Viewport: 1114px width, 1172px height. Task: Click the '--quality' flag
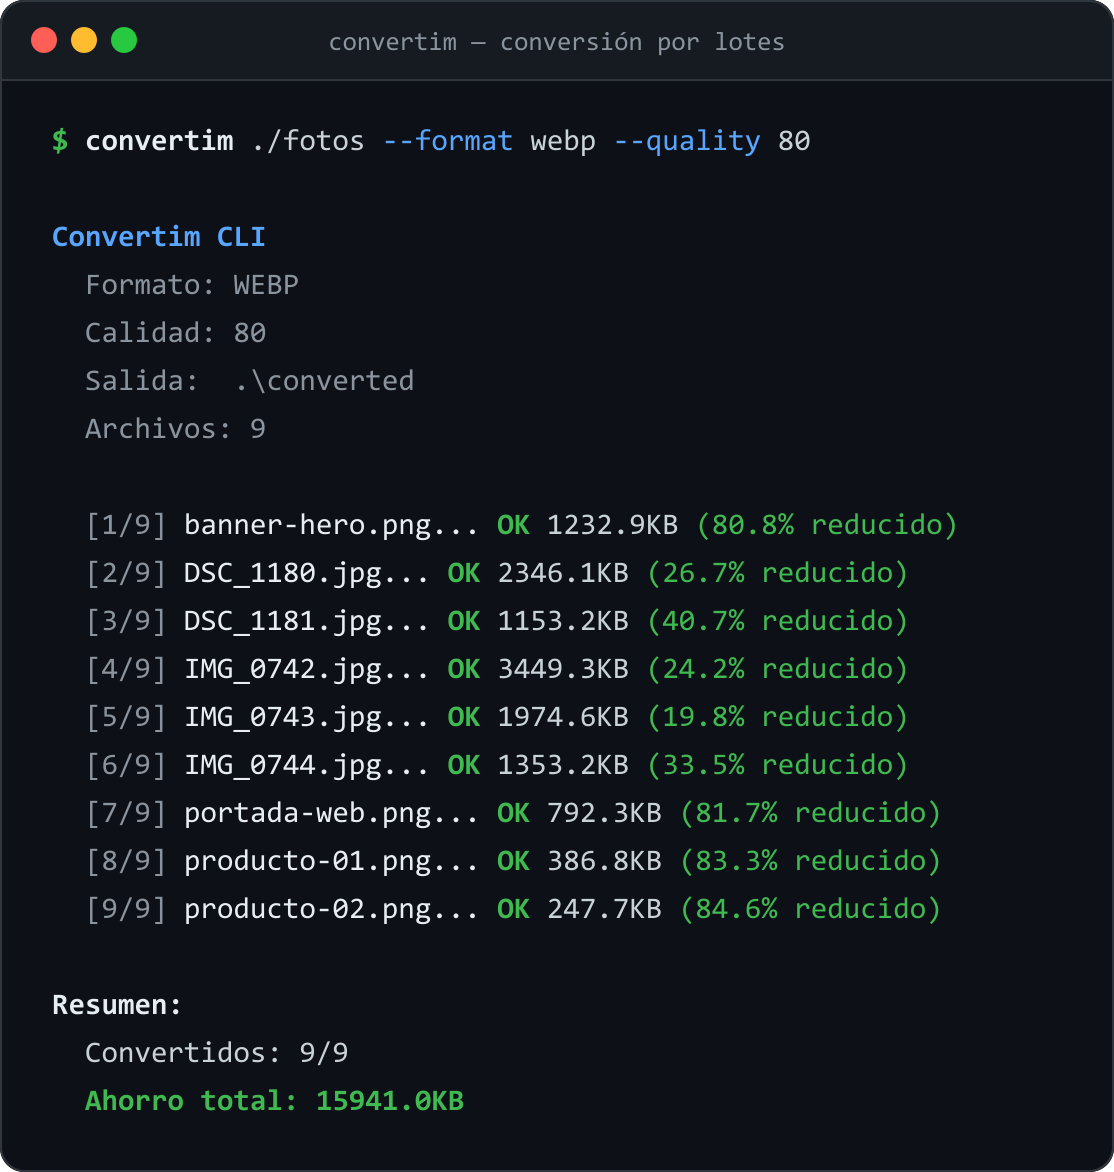[x=687, y=141]
